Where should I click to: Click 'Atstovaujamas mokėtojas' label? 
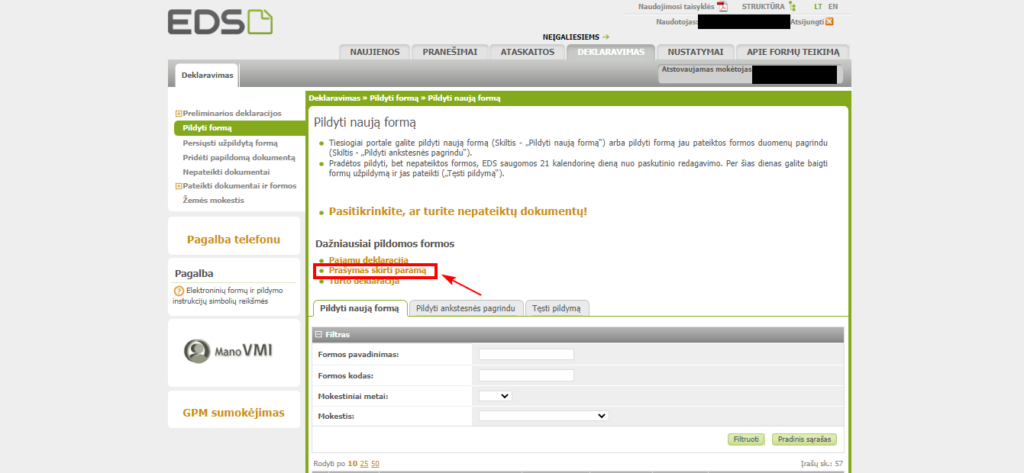(707, 69)
